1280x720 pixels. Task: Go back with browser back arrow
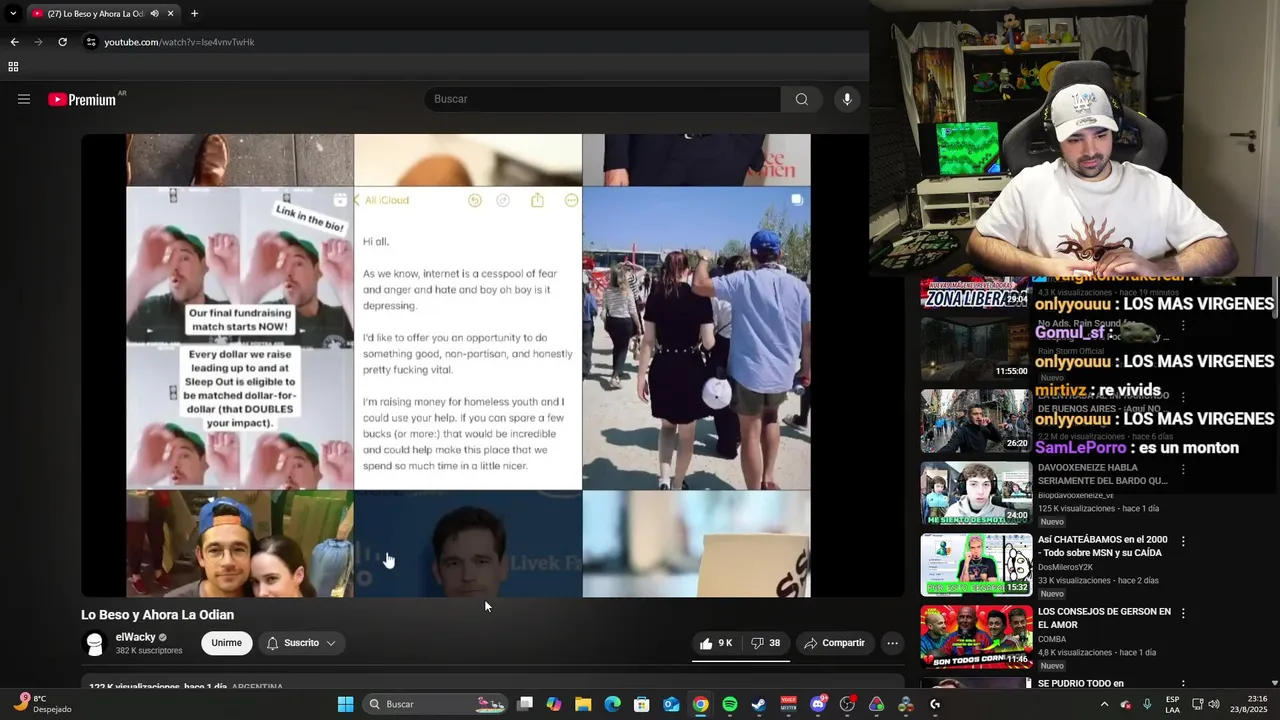14,42
